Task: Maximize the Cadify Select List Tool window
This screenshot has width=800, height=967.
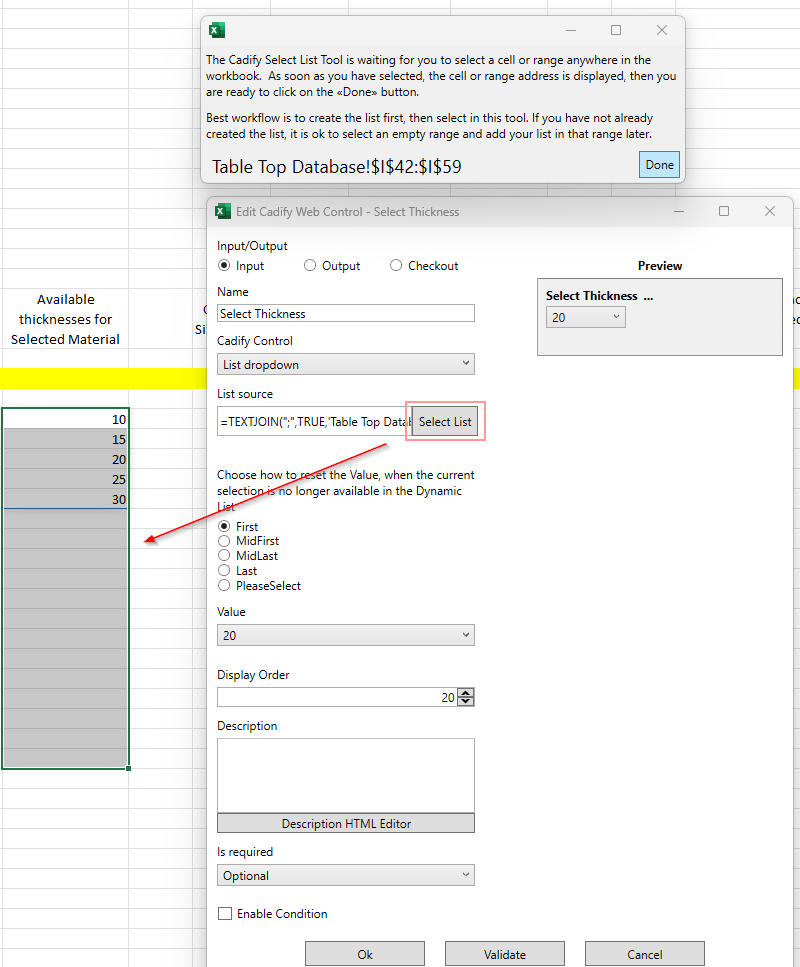Action: [616, 30]
